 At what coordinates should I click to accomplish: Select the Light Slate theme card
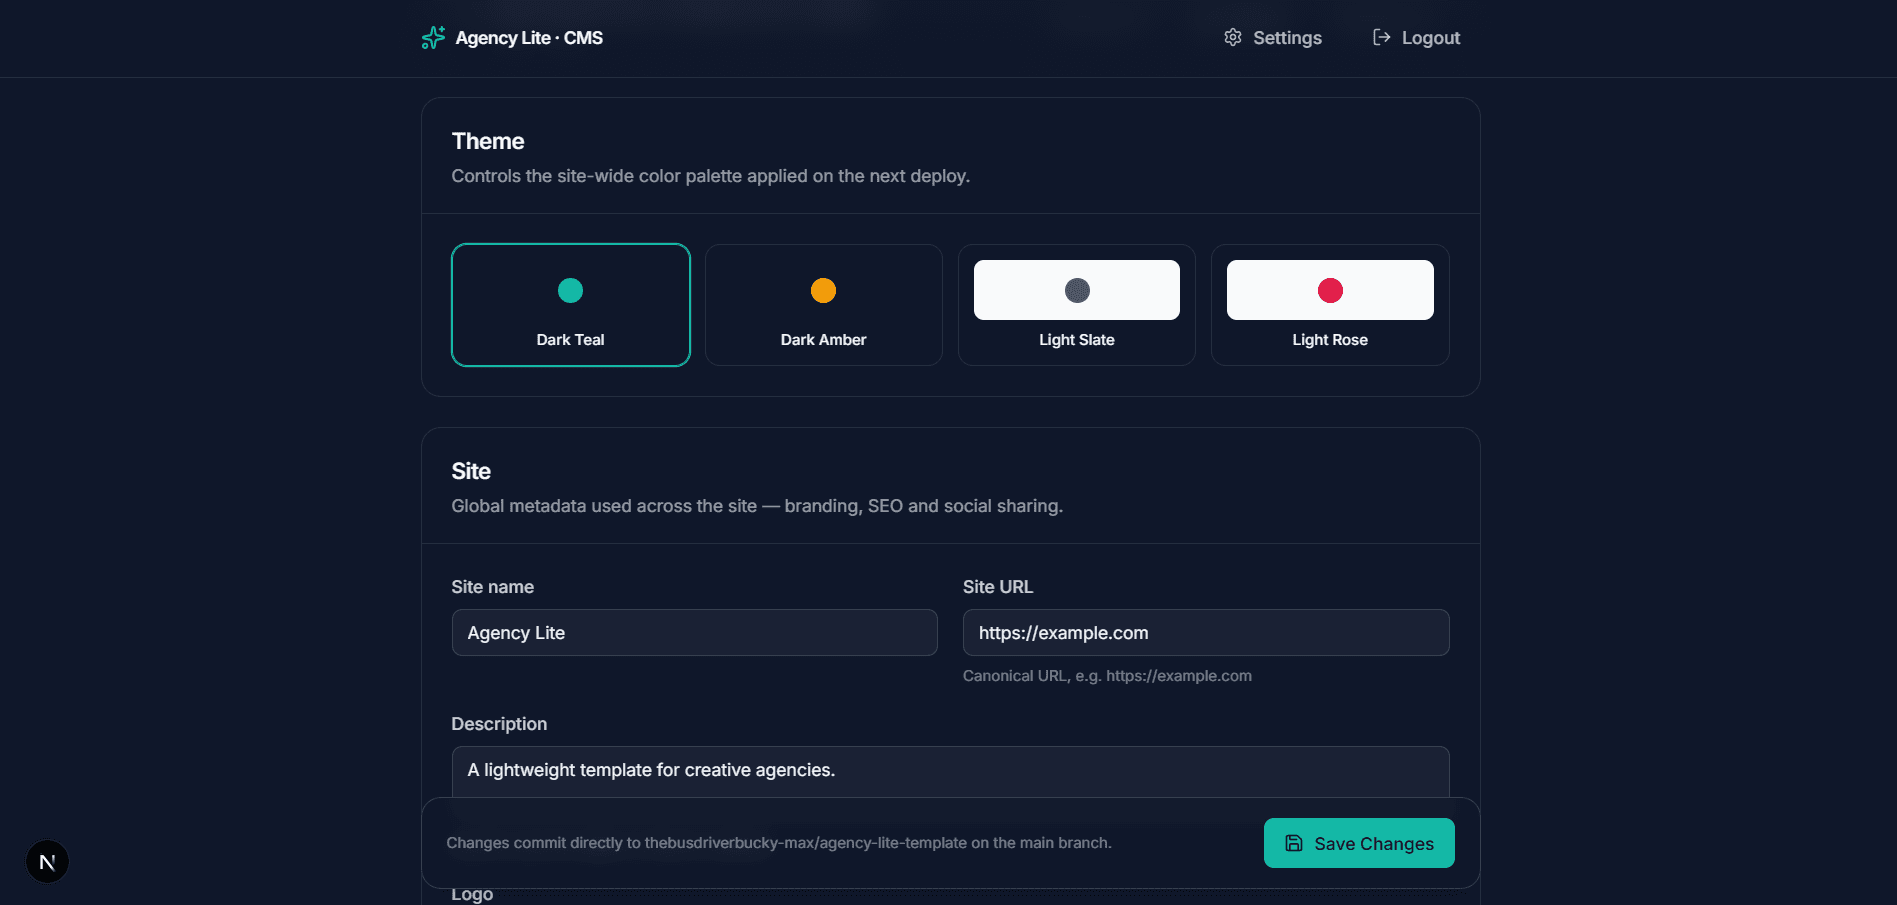[1077, 305]
